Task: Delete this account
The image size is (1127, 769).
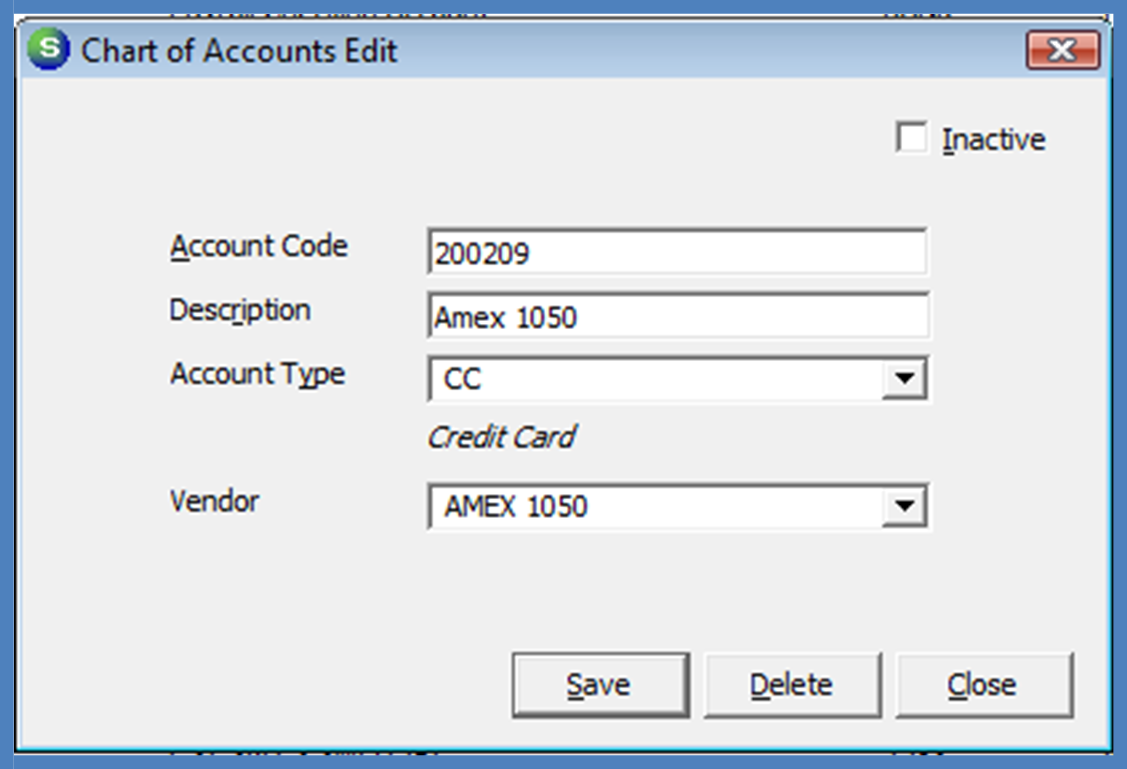Action: pyautogui.click(x=792, y=685)
